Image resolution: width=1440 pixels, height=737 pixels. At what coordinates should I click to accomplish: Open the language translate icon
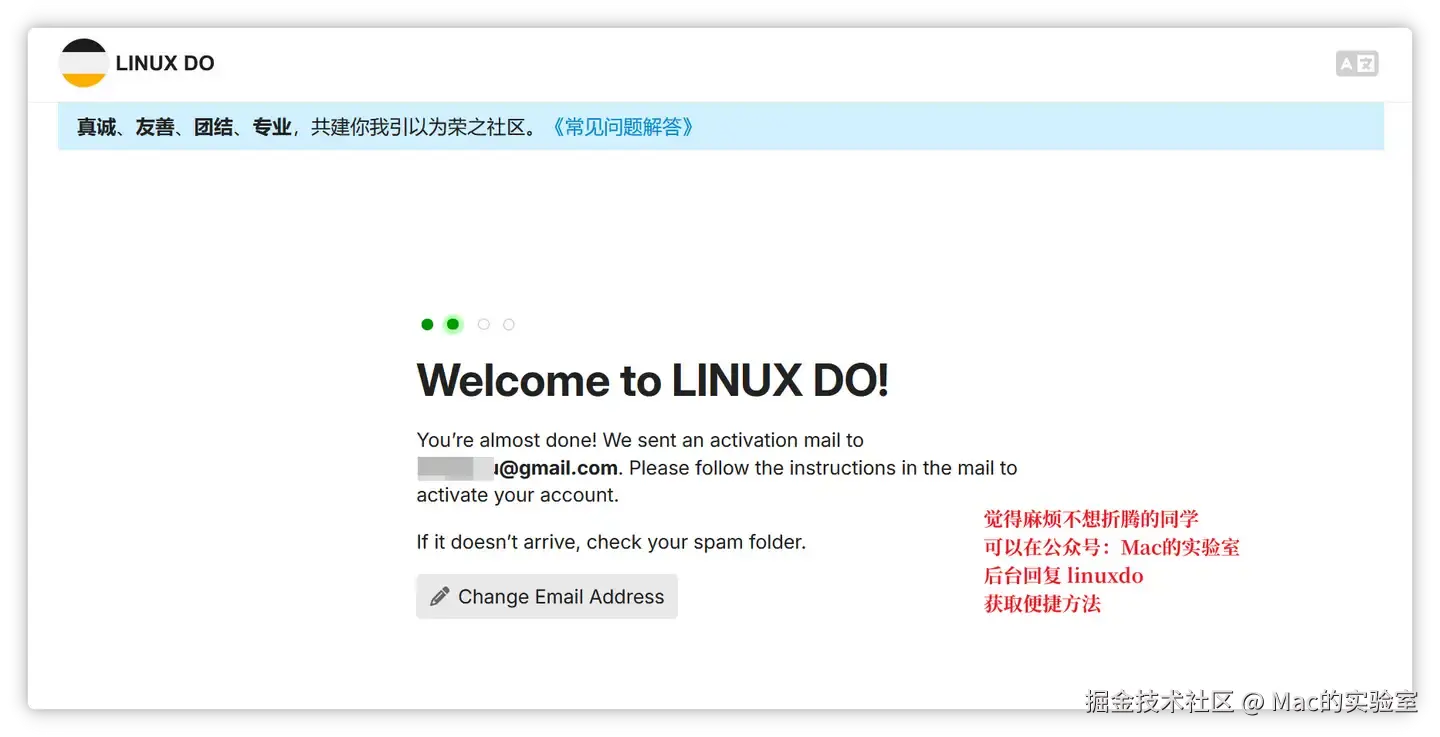tap(1357, 64)
